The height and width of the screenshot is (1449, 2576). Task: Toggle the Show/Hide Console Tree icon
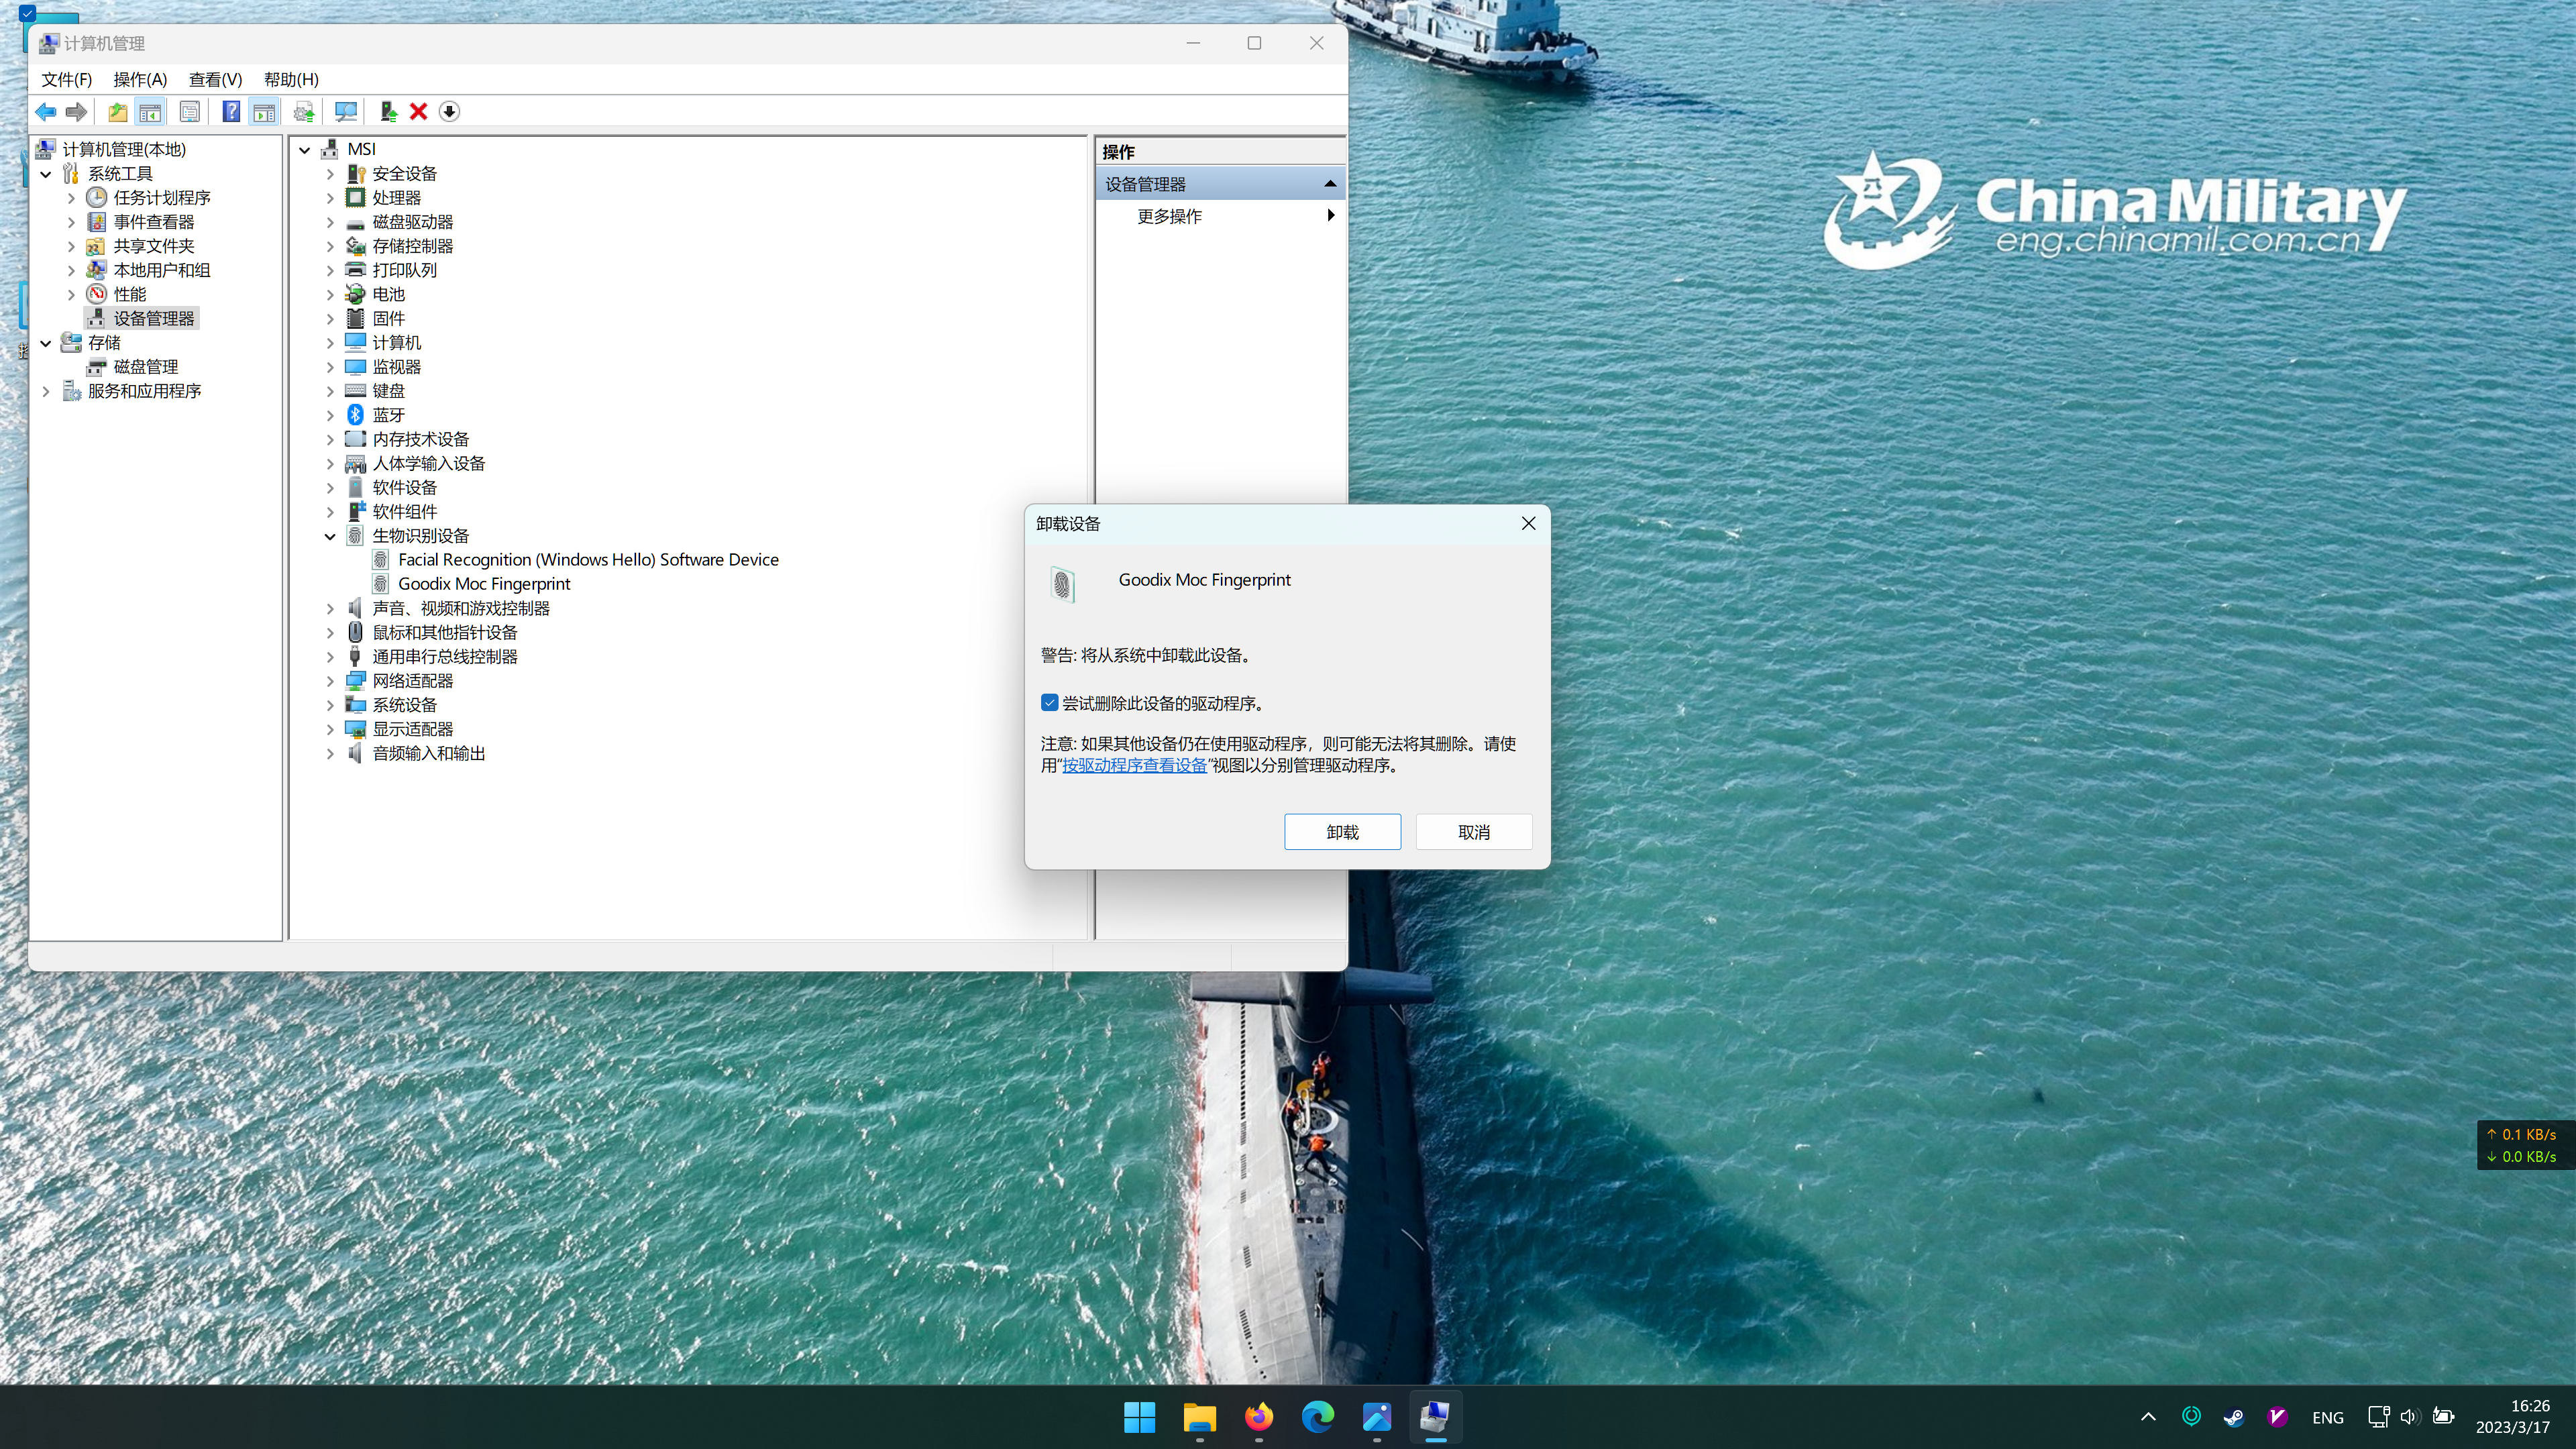pos(150,112)
